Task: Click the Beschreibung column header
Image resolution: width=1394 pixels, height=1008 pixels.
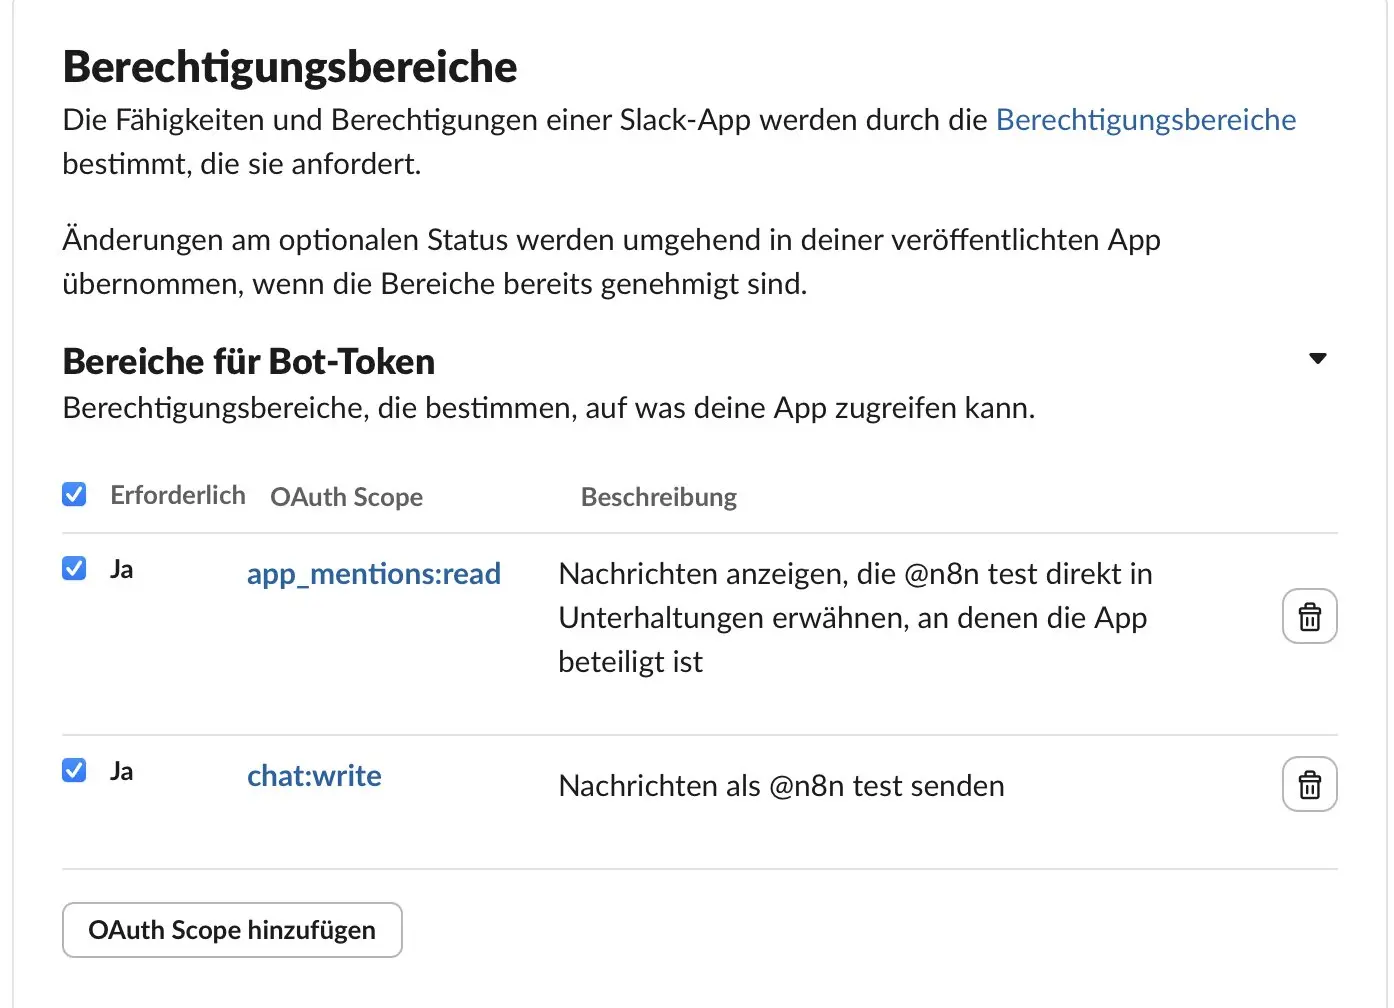Action: coord(659,497)
